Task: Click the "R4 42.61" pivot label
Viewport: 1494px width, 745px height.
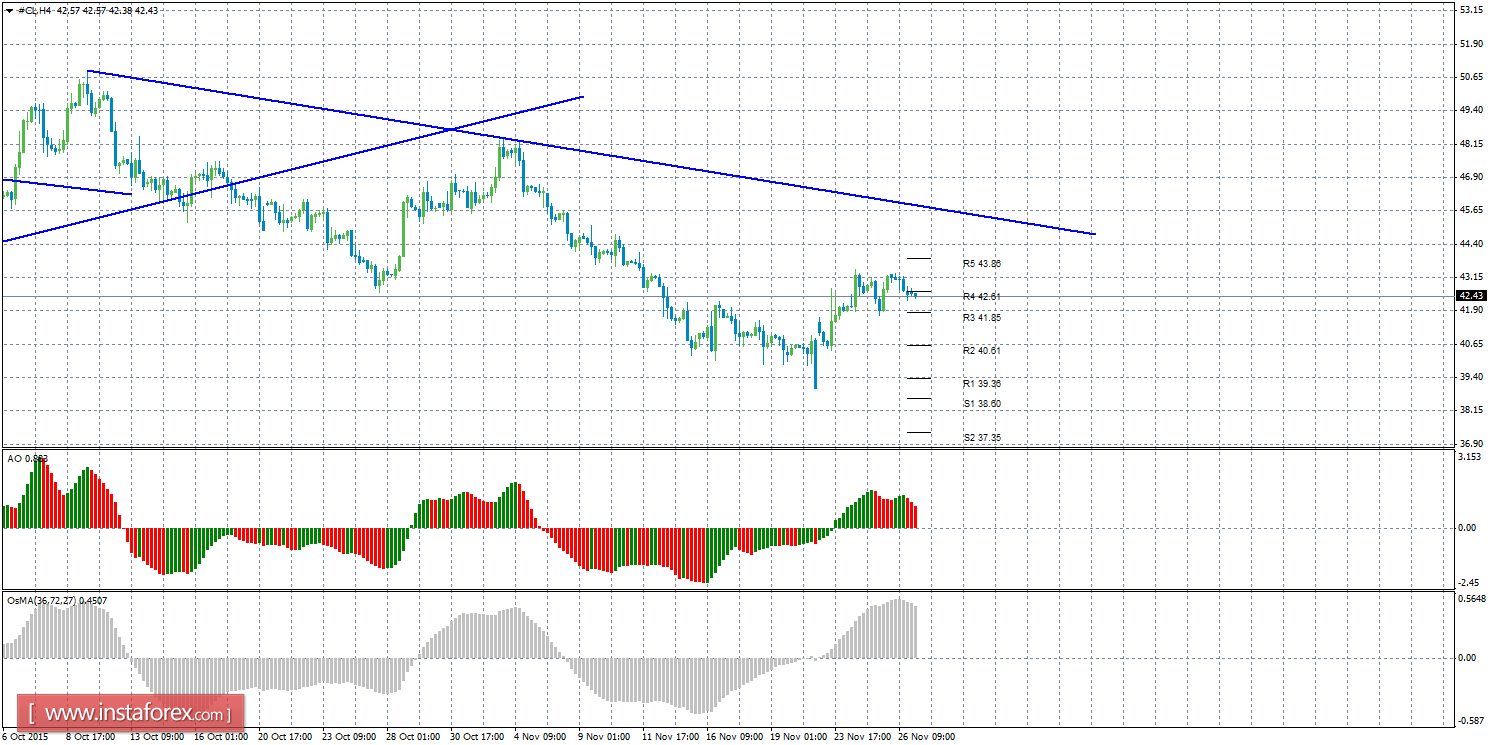Action: [982, 297]
